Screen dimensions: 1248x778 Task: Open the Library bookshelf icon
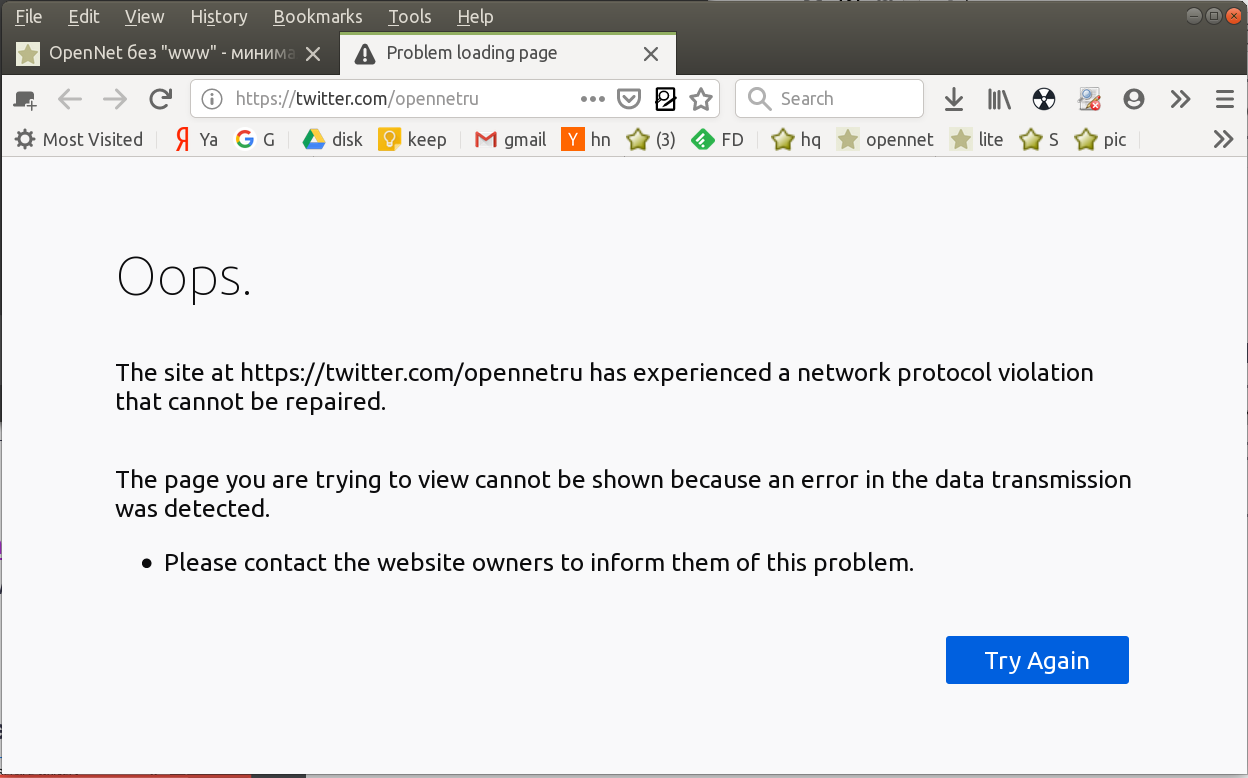tap(999, 99)
